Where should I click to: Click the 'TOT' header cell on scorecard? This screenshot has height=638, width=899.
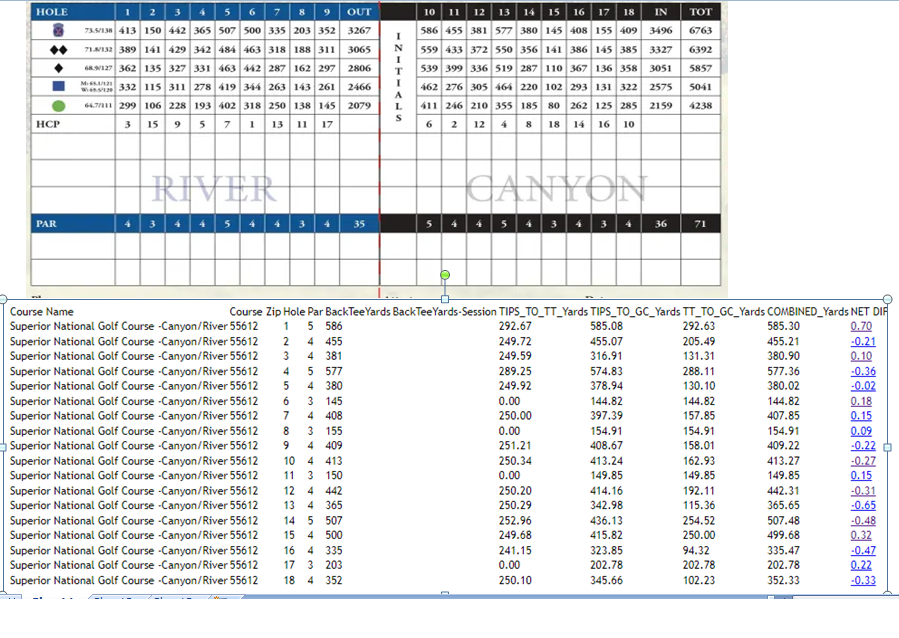[x=701, y=12]
